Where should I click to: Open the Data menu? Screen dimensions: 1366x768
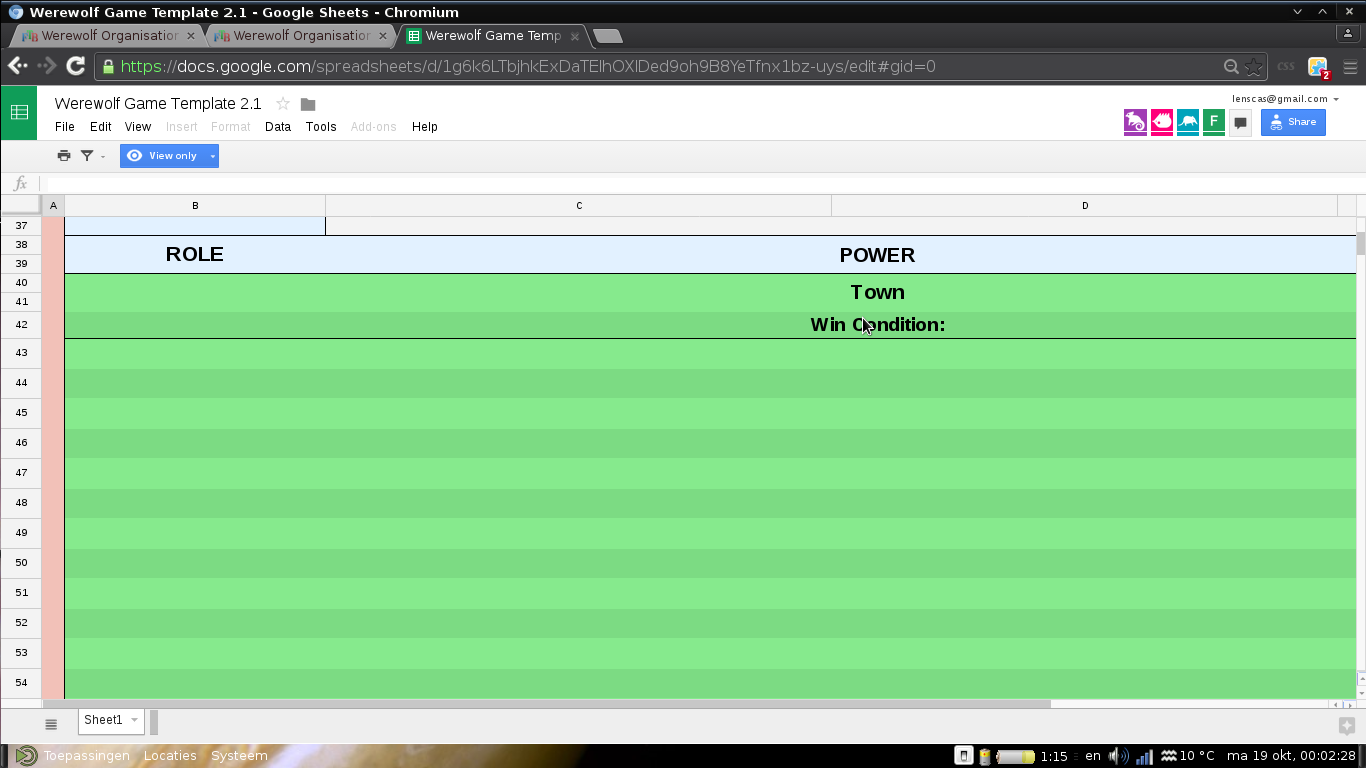tap(278, 127)
